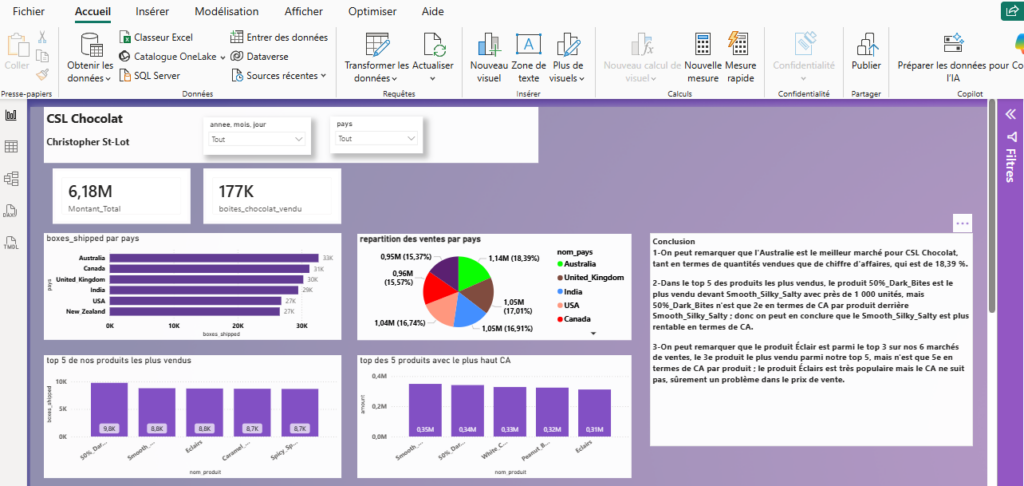
Task: Click the Publier icon
Action: [866, 45]
